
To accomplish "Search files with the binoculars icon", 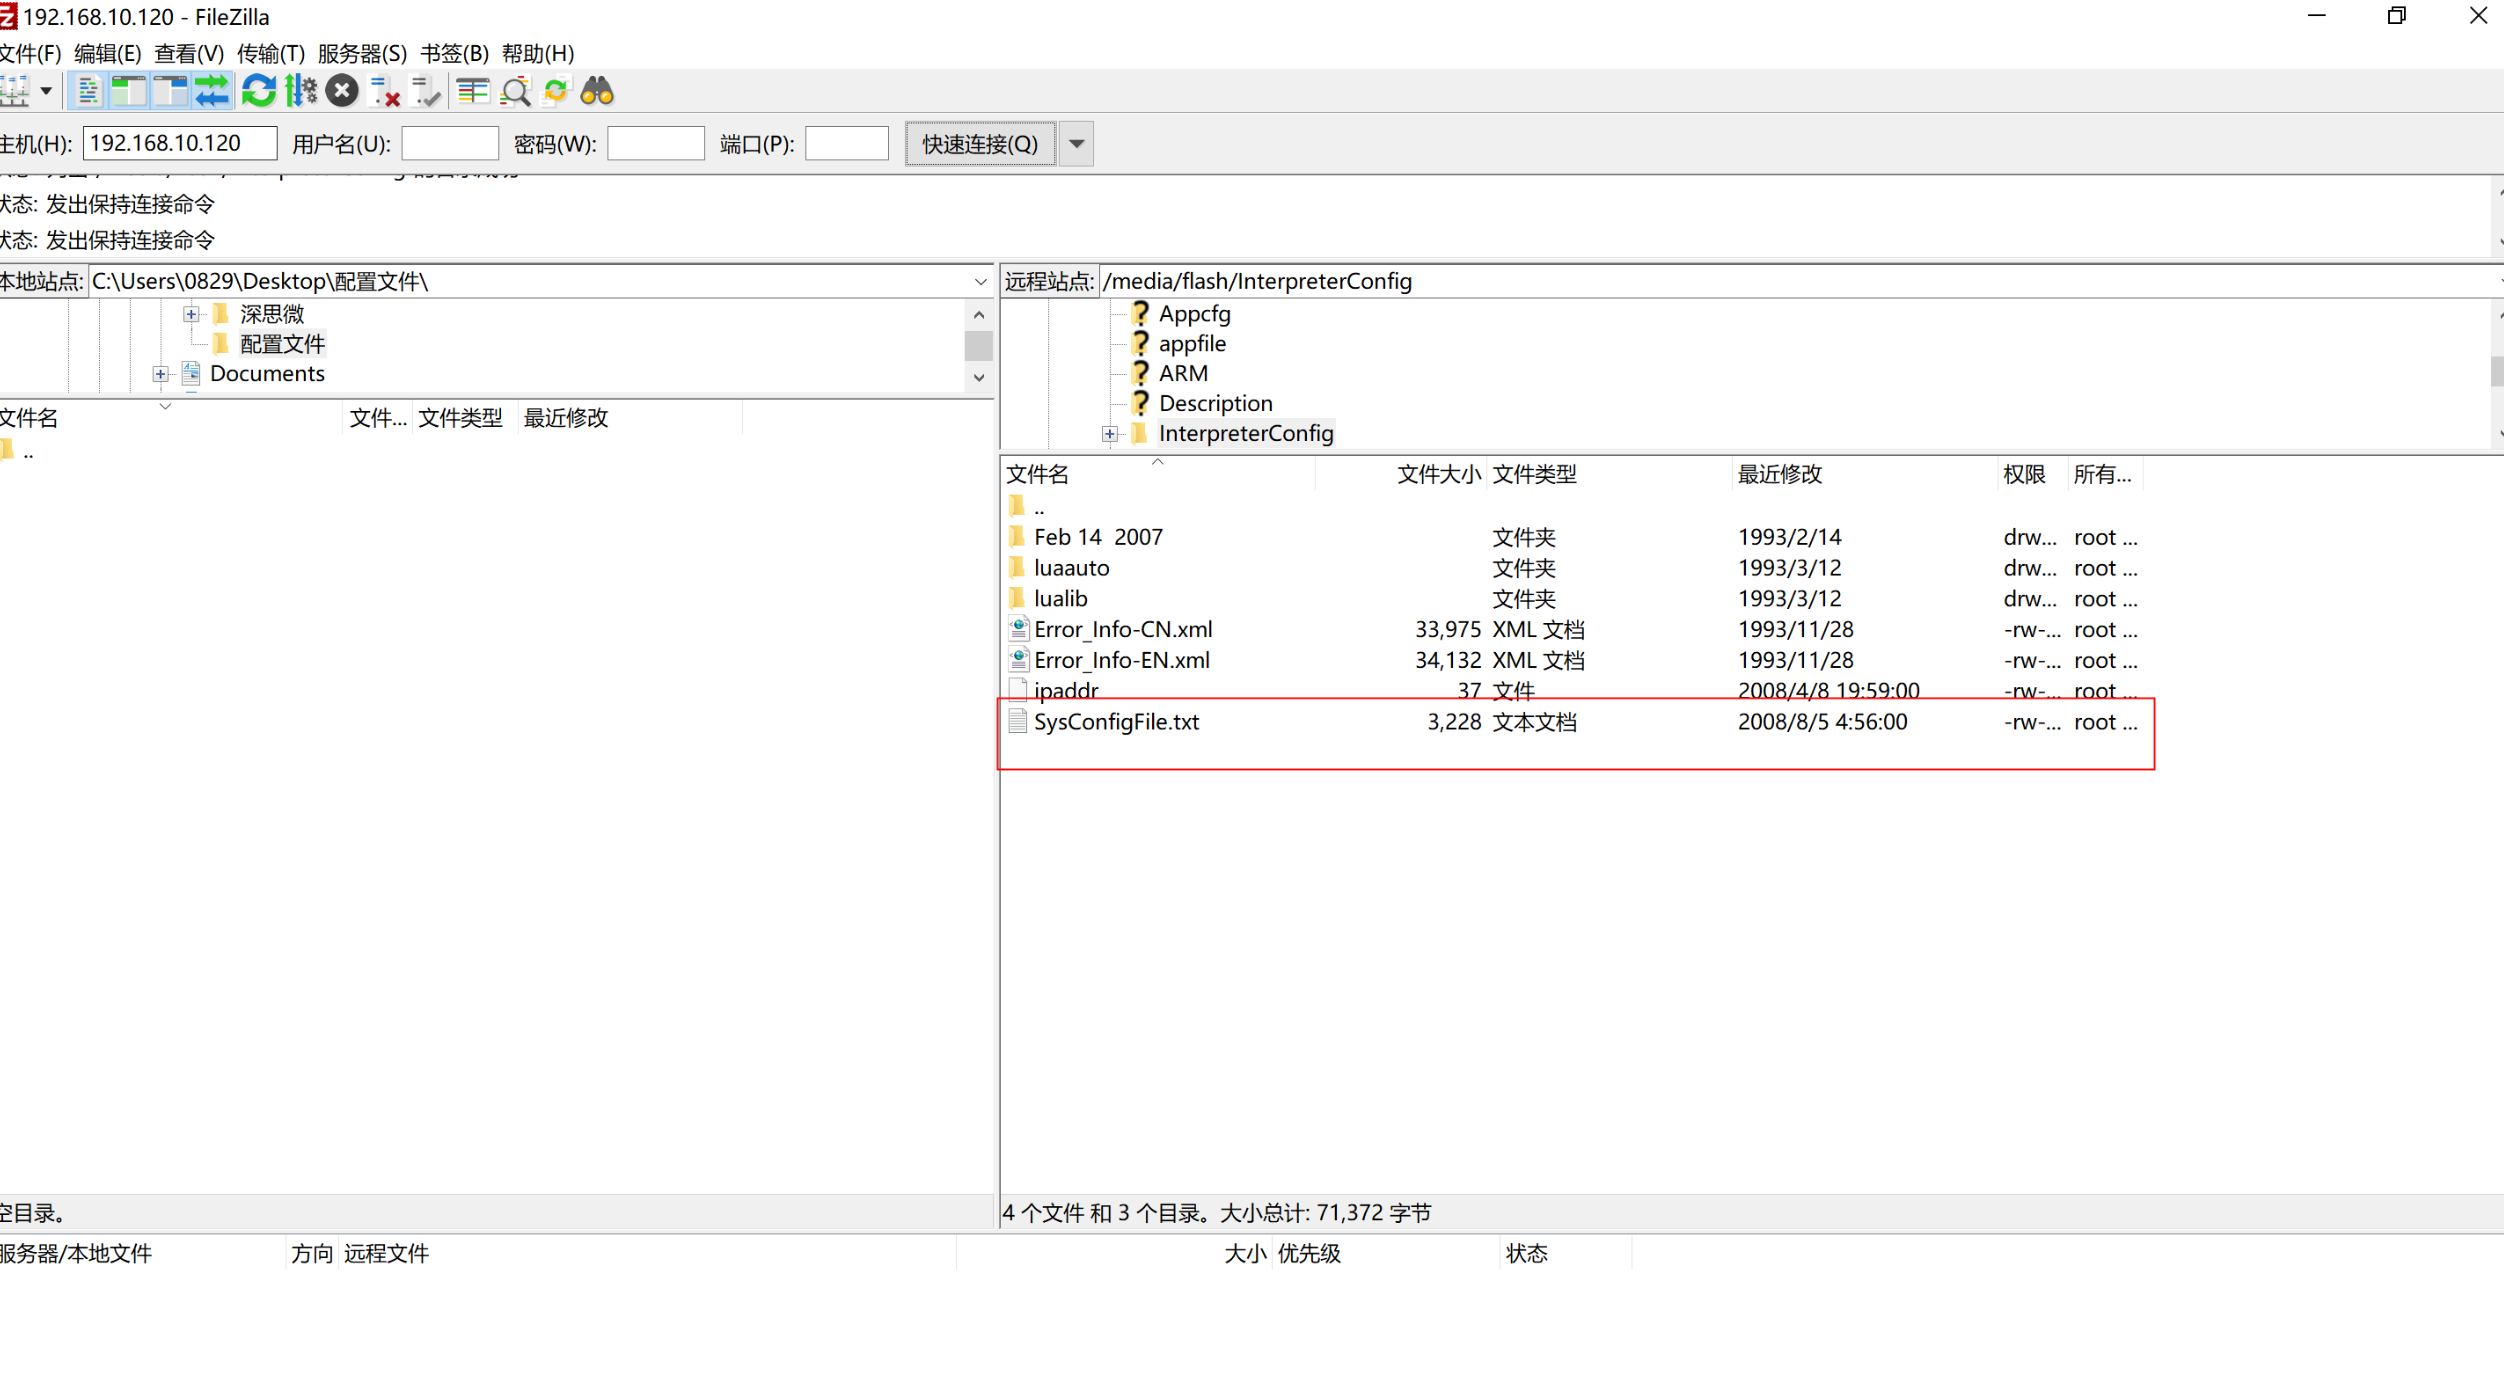I will pyautogui.click(x=597, y=91).
